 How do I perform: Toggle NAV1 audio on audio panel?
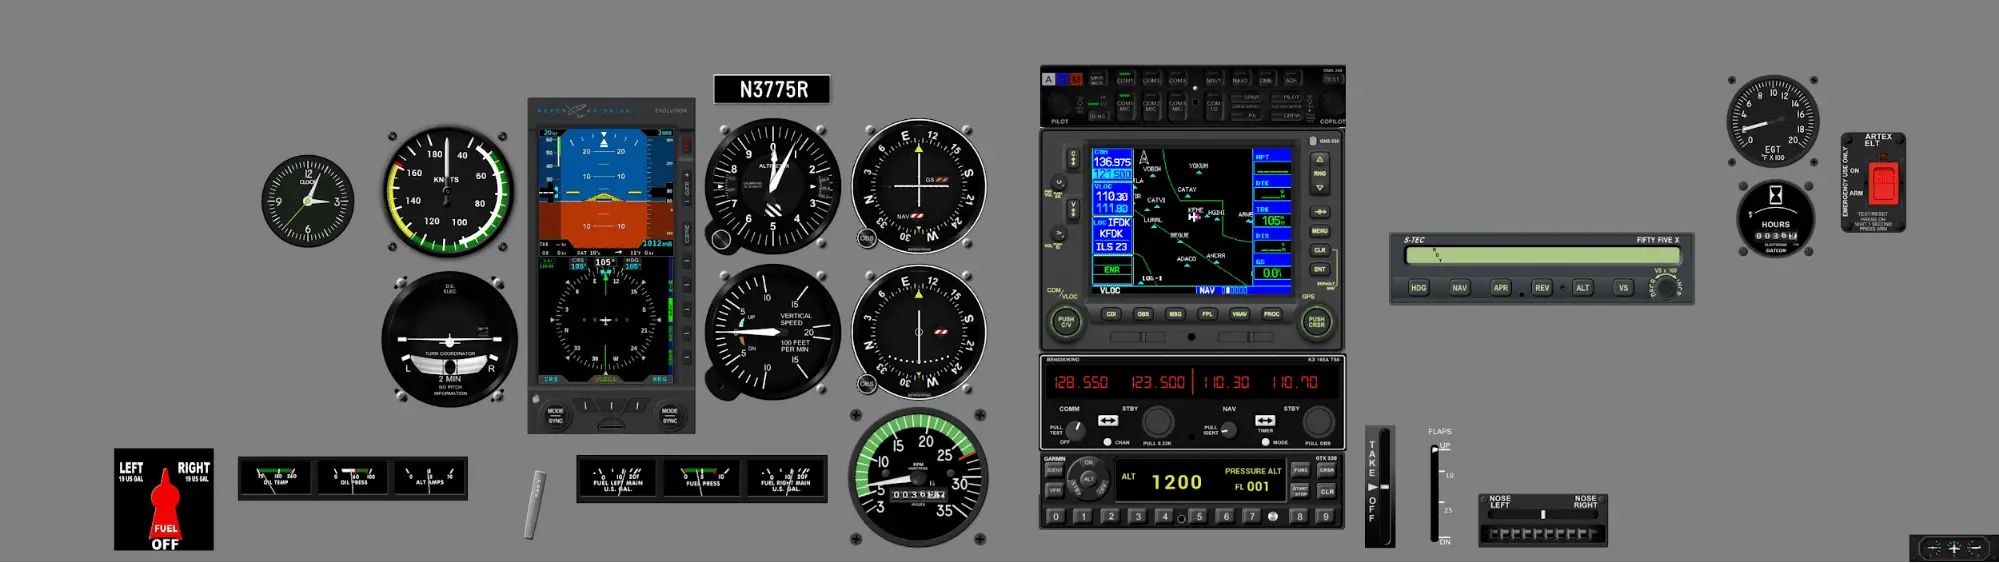(x=1213, y=78)
